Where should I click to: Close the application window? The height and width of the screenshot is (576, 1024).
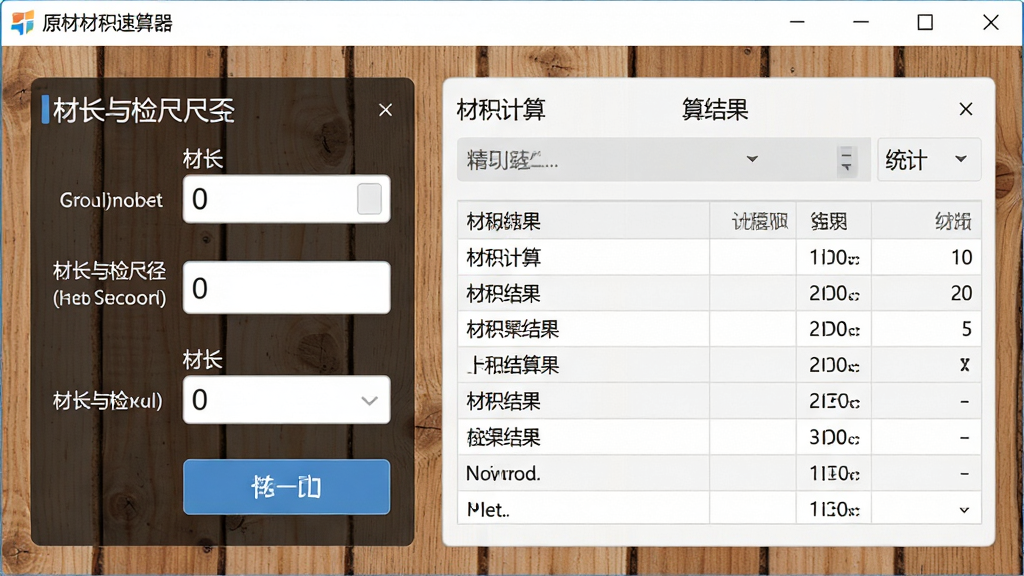coord(991,23)
